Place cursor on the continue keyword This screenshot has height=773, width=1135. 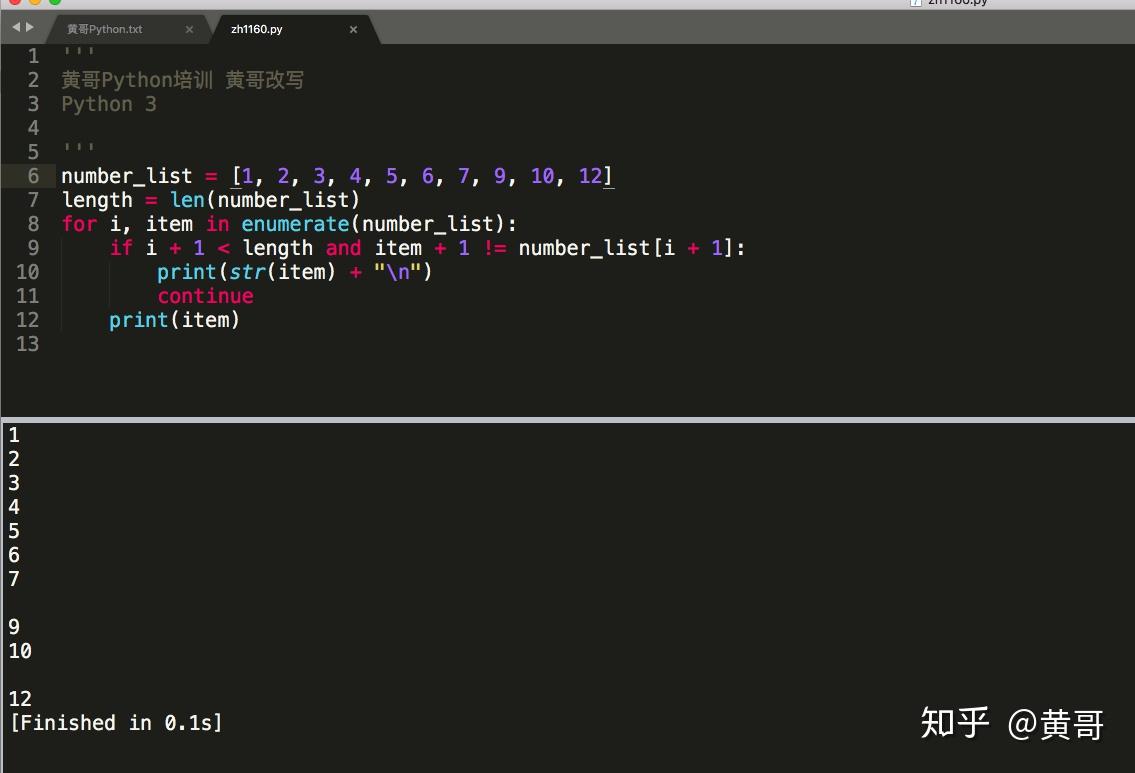click(x=206, y=296)
